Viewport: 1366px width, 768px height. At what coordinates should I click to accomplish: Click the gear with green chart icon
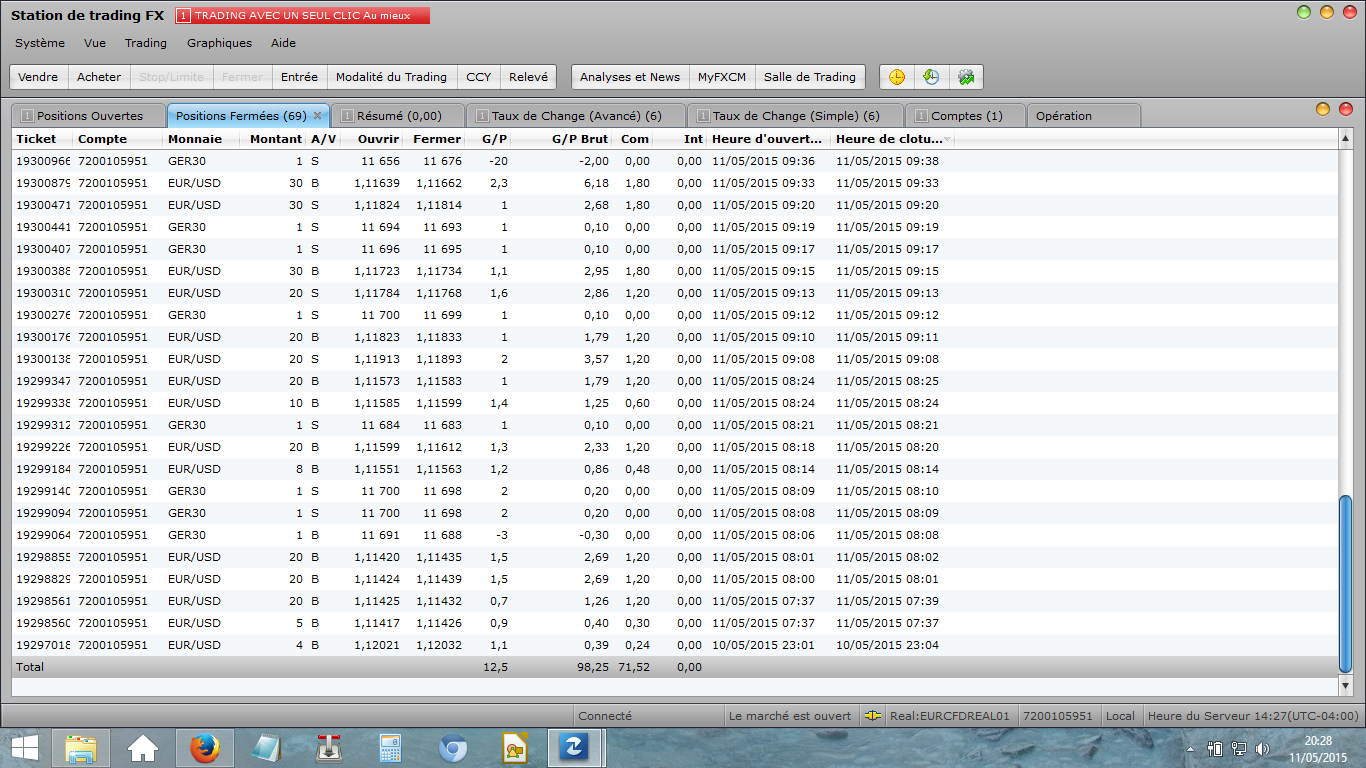965,77
